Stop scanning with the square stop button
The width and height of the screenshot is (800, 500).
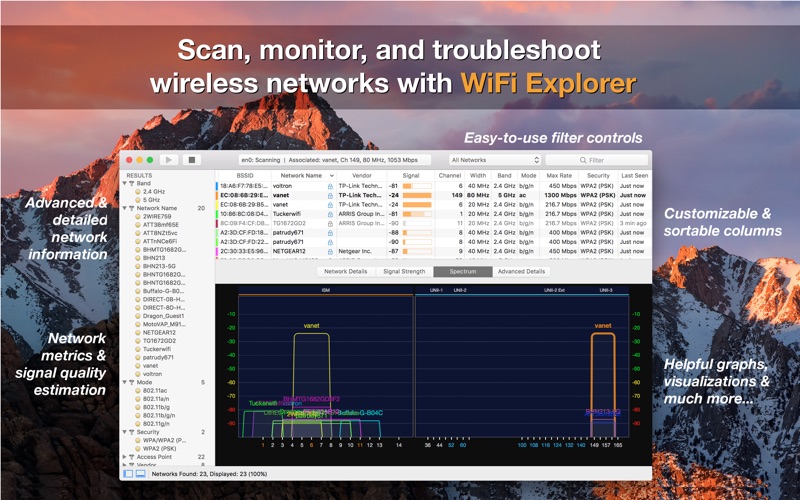tap(192, 160)
